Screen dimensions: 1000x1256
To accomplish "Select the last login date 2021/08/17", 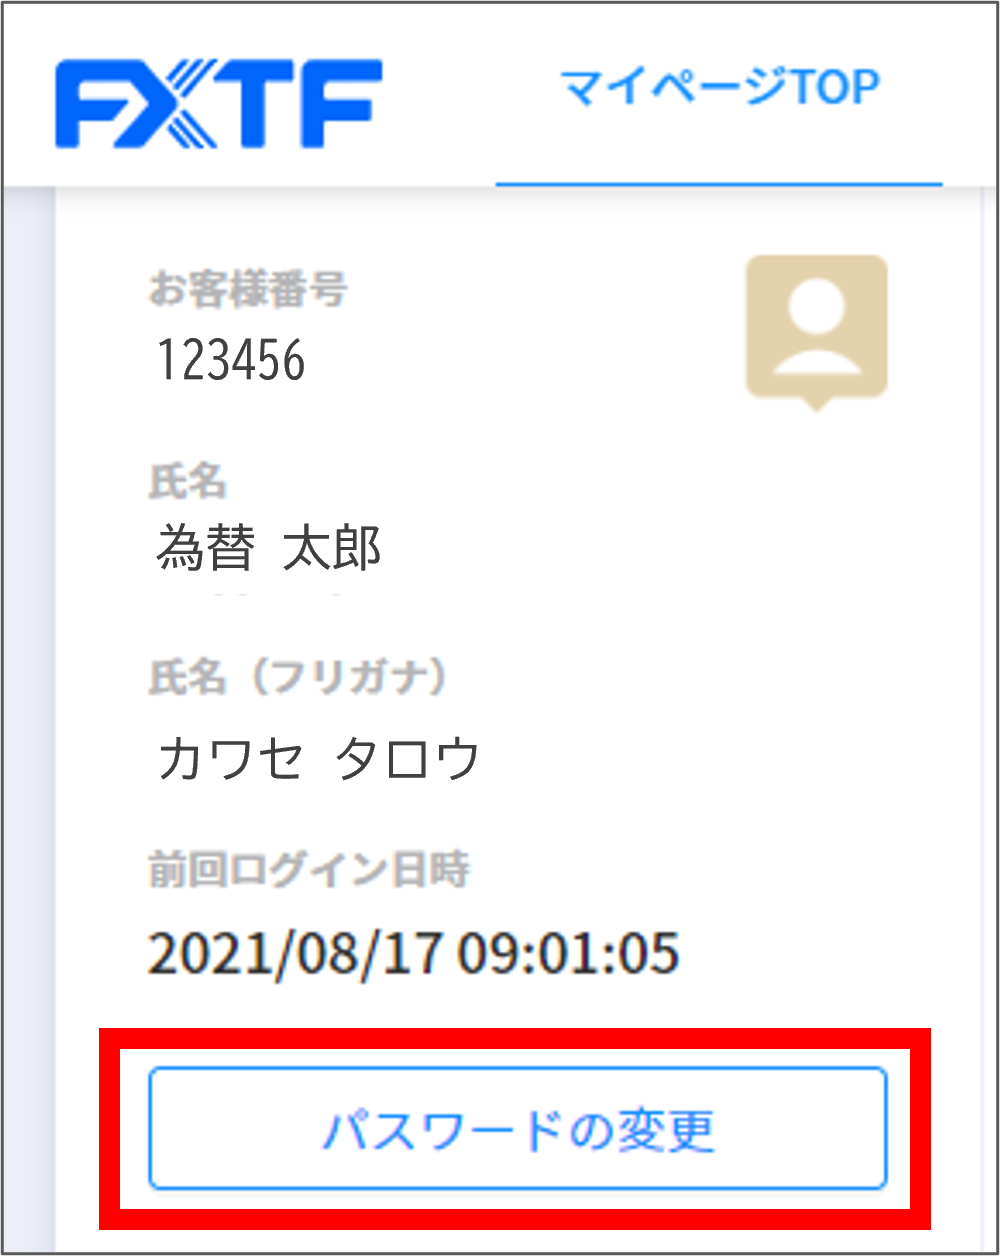I will coord(295,953).
